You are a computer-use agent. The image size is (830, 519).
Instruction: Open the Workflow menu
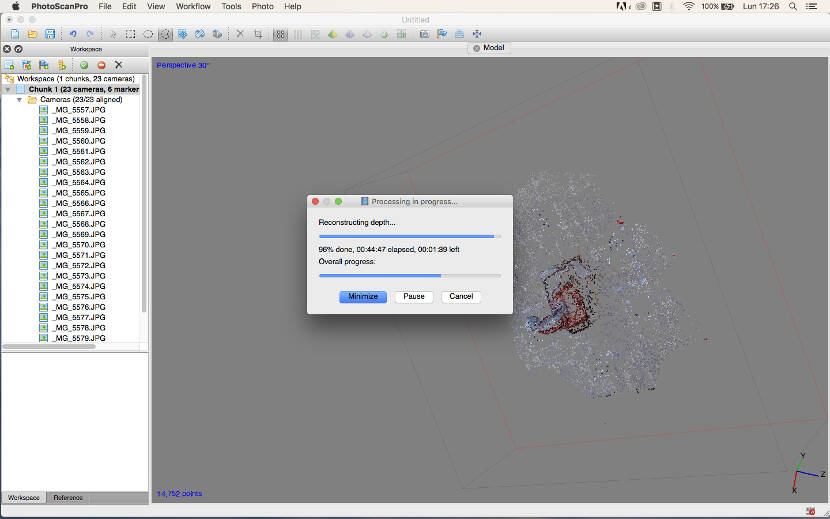tap(193, 6)
